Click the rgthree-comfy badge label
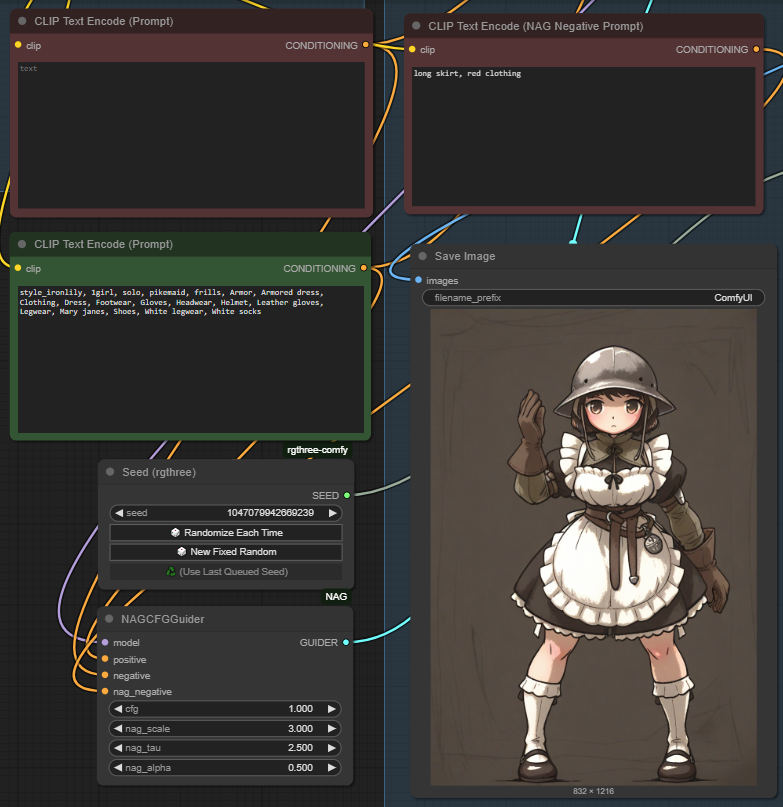The image size is (783, 807). click(x=317, y=450)
